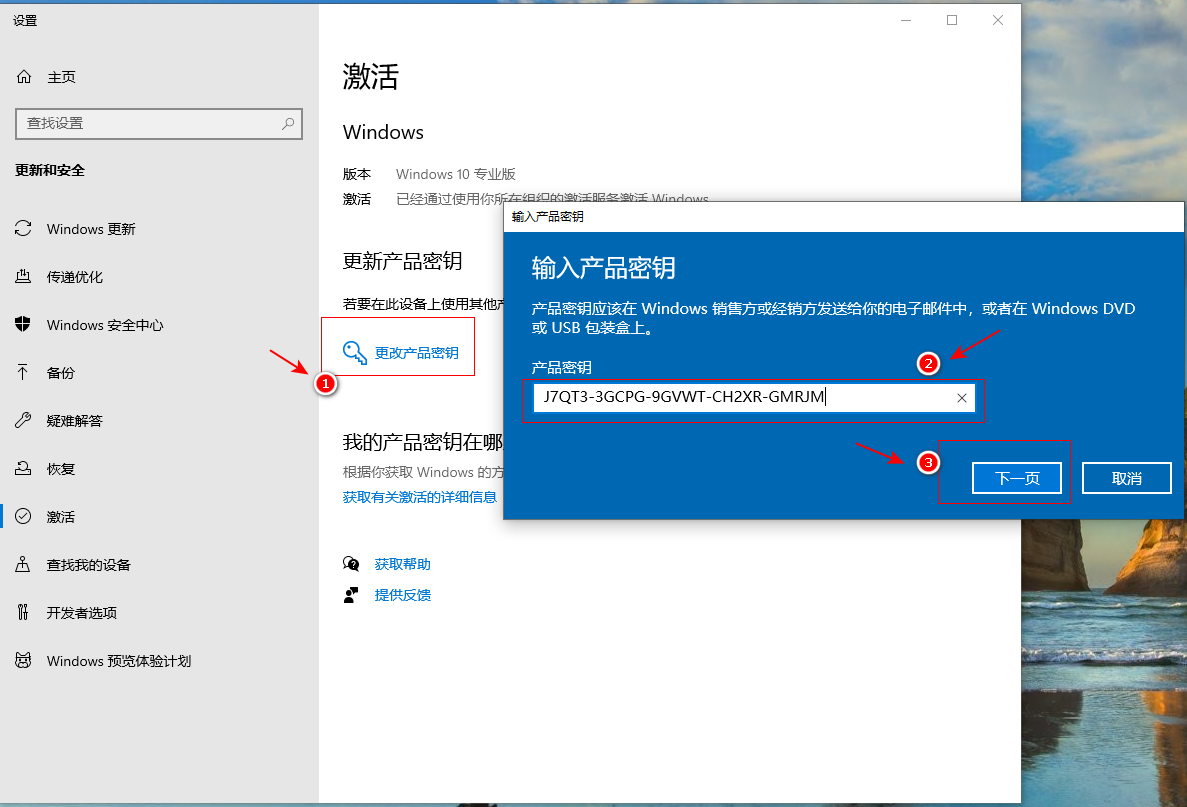
Task: Open the 恢复 page
Action: (x=61, y=469)
